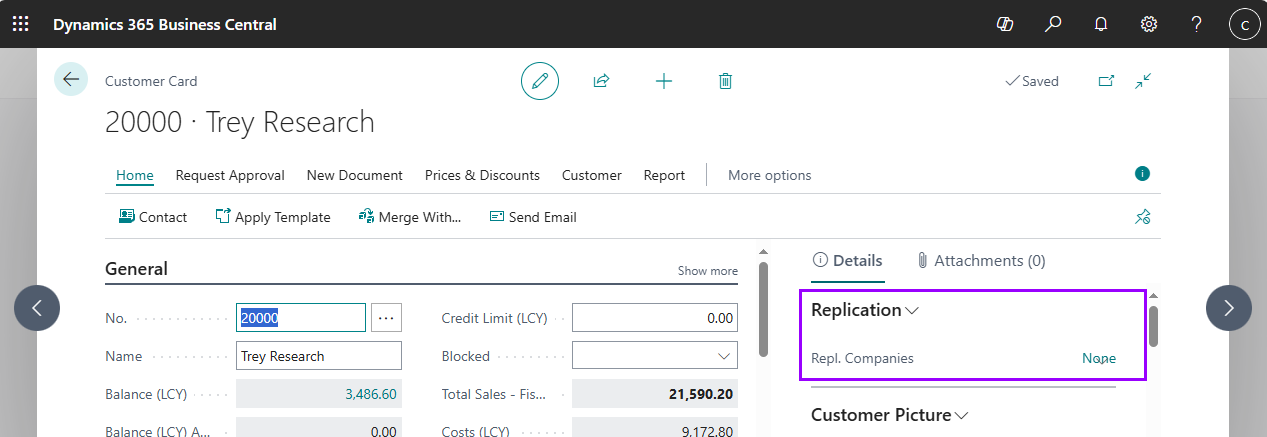
Task: Click the share icon
Action: (x=601, y=81)
